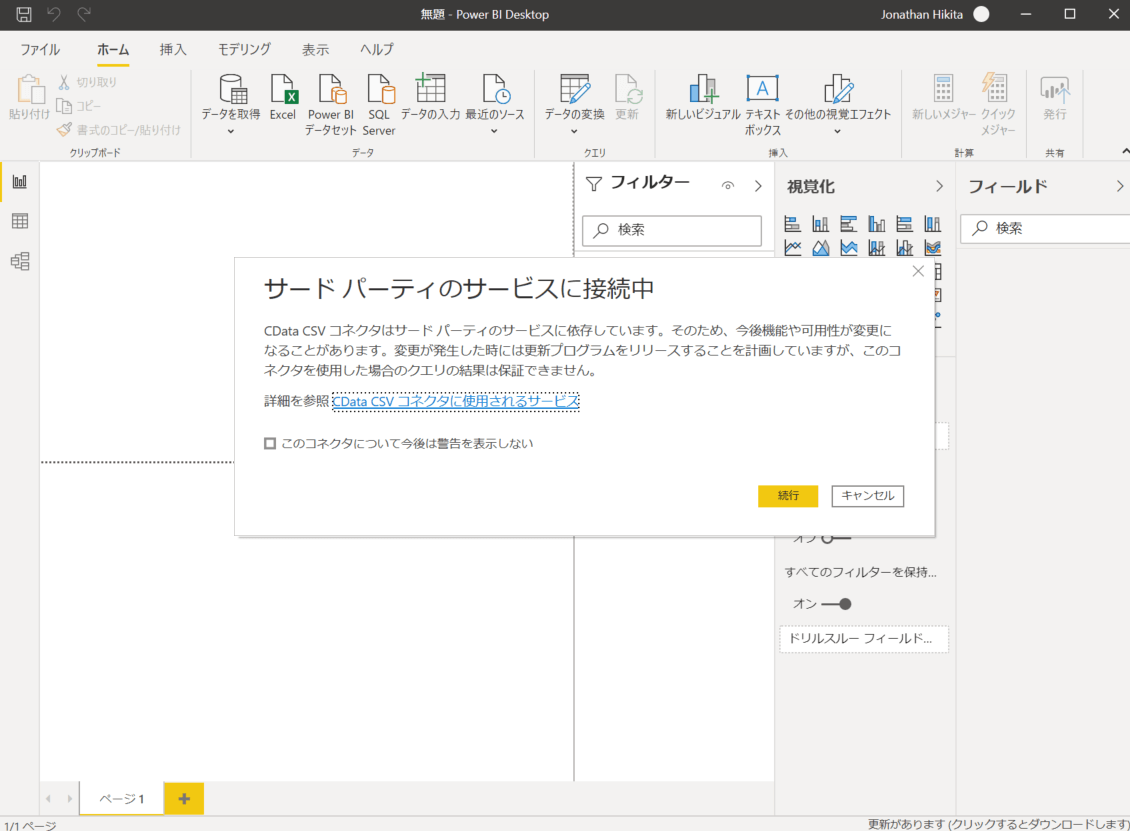Viewport: 1130px width, 831px height.
Task: Click the キャンセル button in the dialog
Action: point(868,496)
